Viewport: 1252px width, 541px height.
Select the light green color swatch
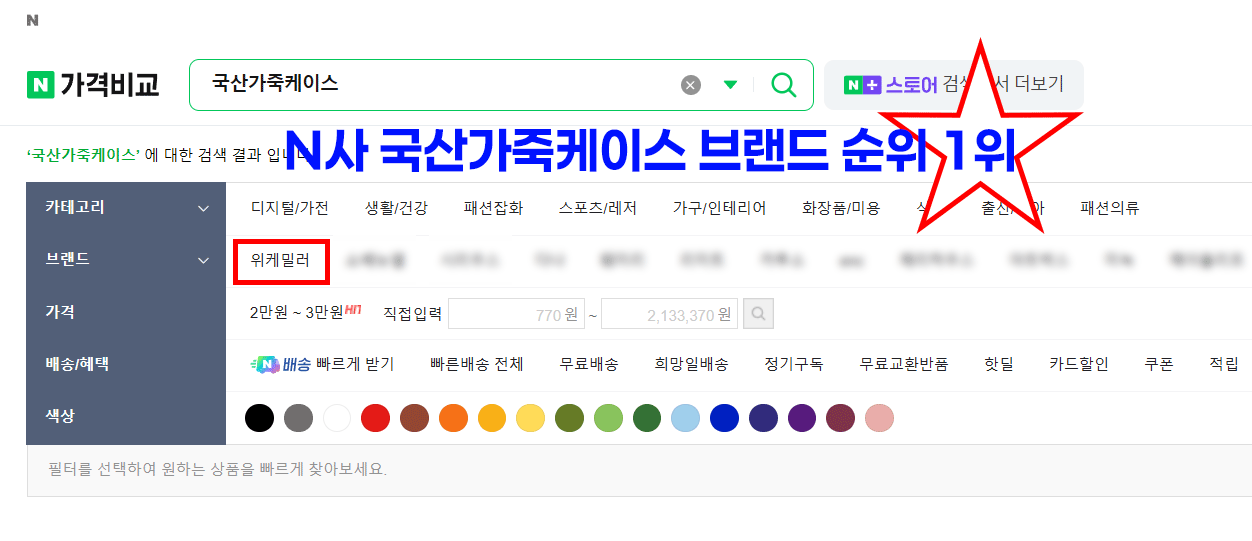pos(608,418)
